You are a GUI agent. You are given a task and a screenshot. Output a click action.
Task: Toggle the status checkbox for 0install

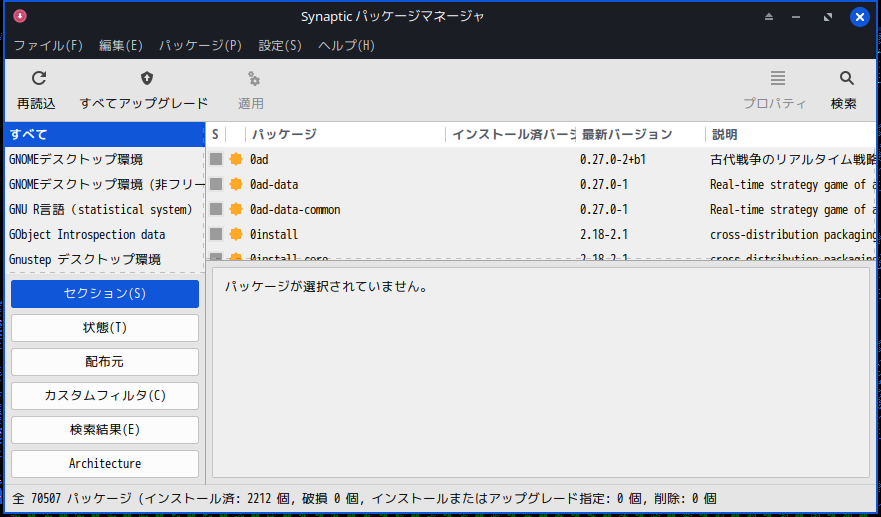point(216,235)
